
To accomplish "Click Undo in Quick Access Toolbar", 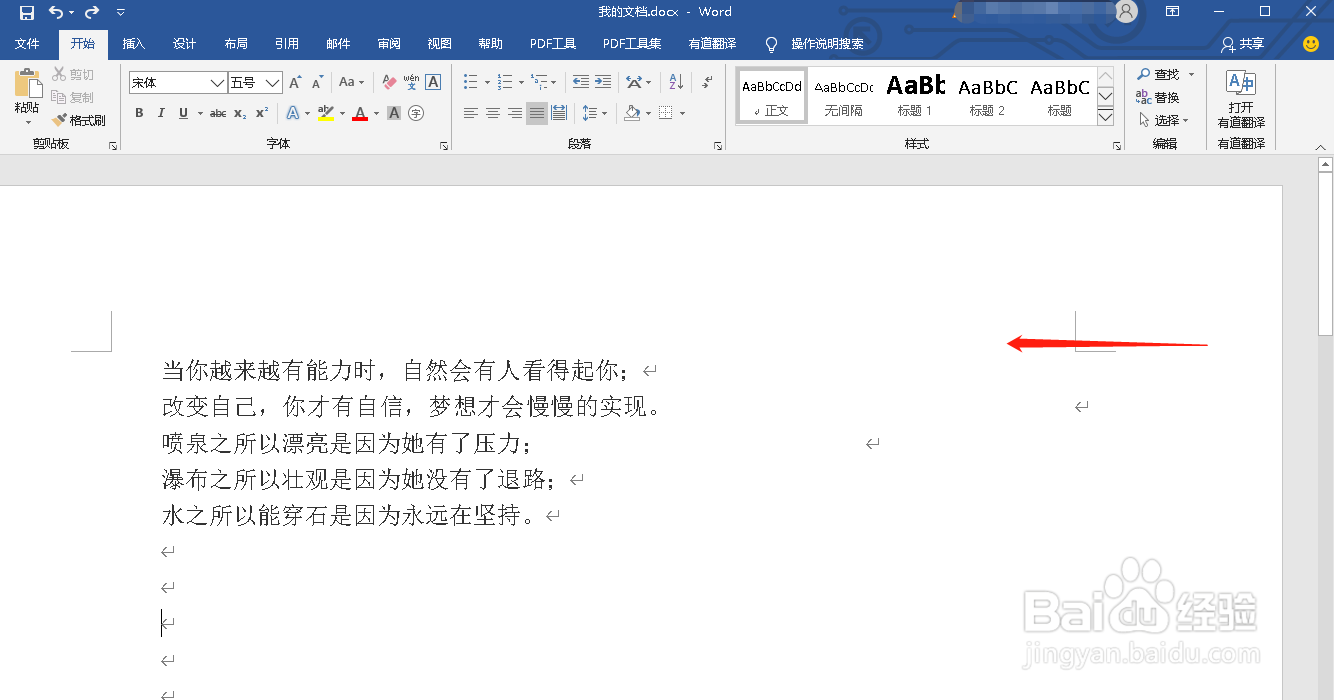I will [57, 12].
